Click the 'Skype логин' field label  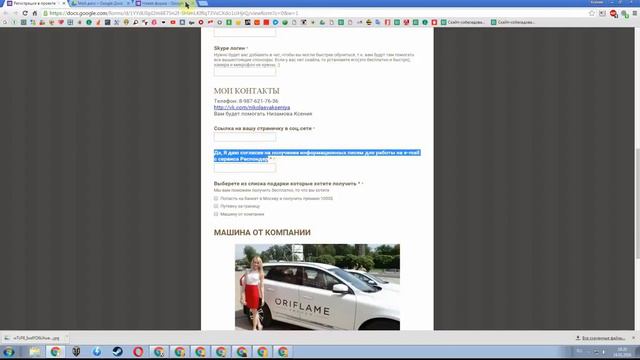[x=229, y=48]
